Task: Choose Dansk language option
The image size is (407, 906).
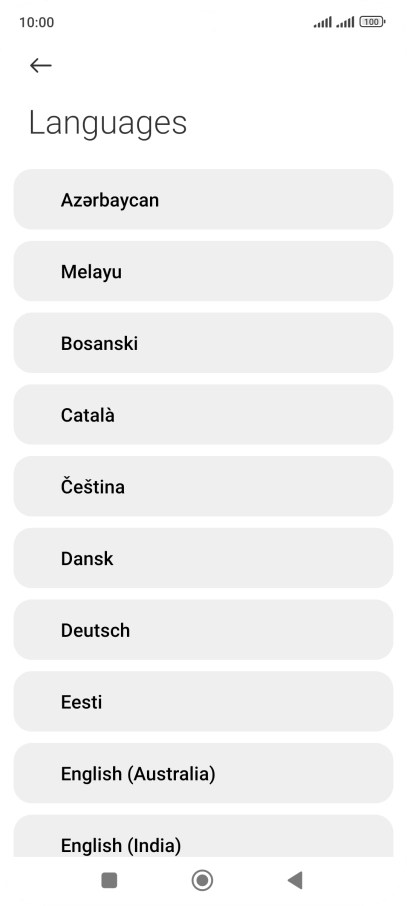Action: [204, 558]
